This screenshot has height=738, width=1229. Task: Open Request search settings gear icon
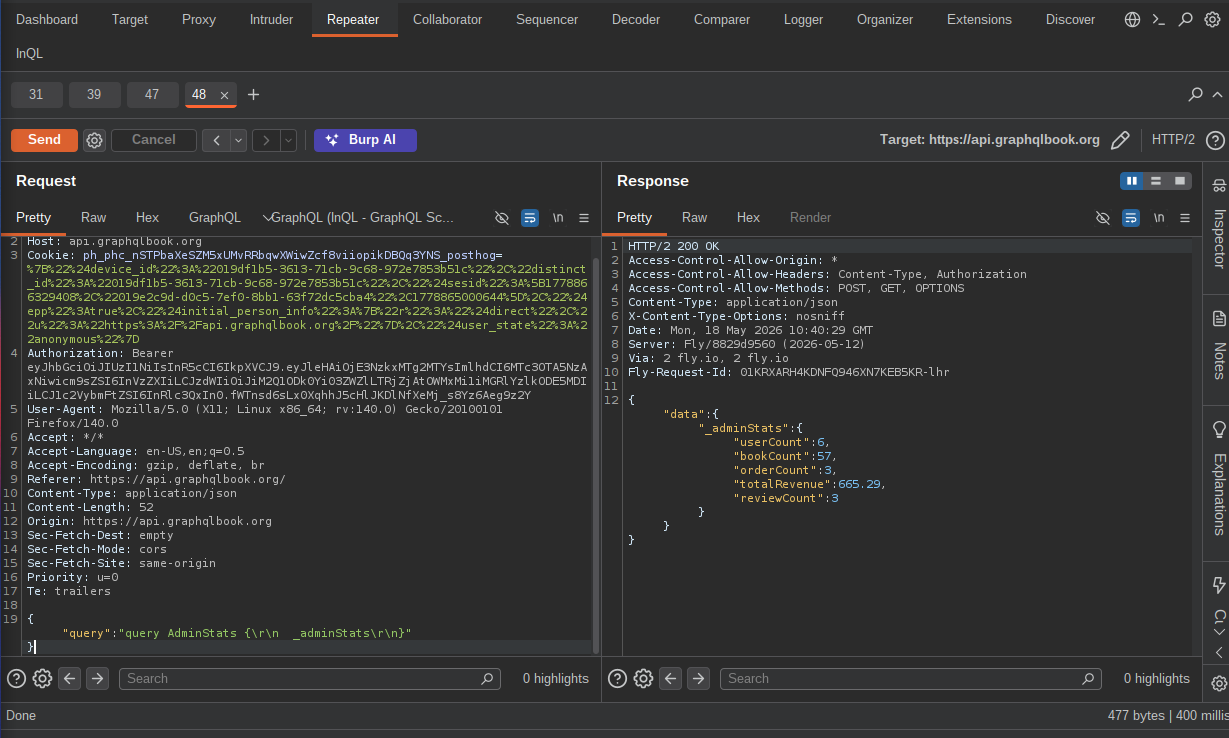(x=42, y=678)
